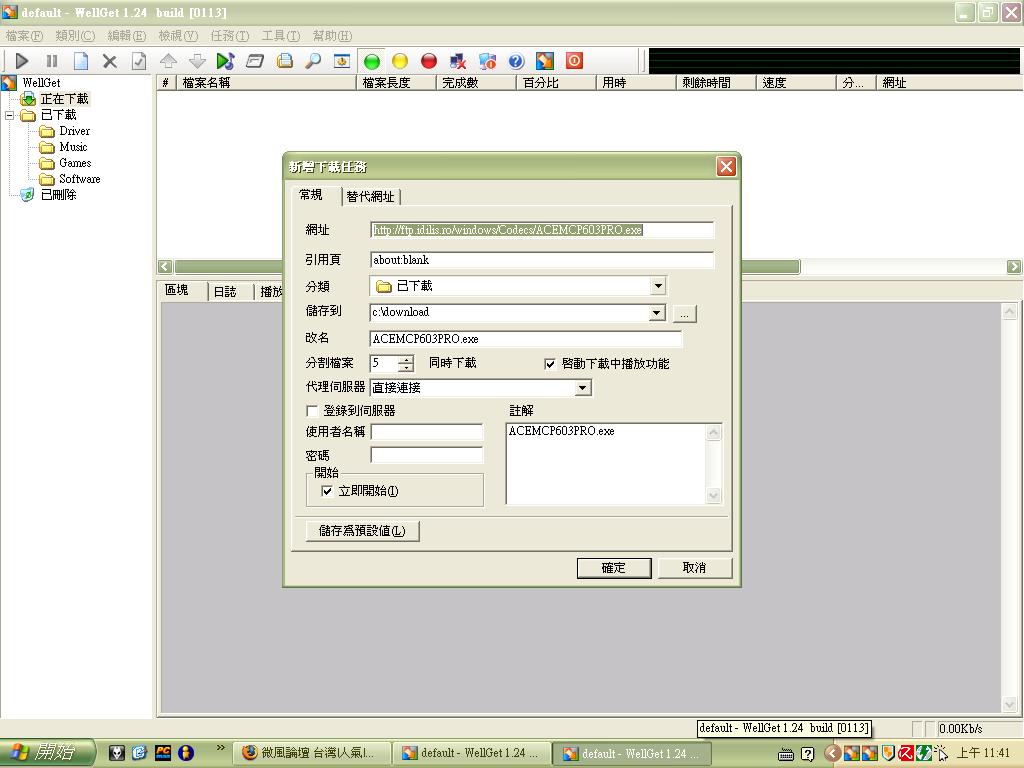Screen dimensions: 1024x768
Task: Select the red circle speed icon
Action: click(429, 61)
